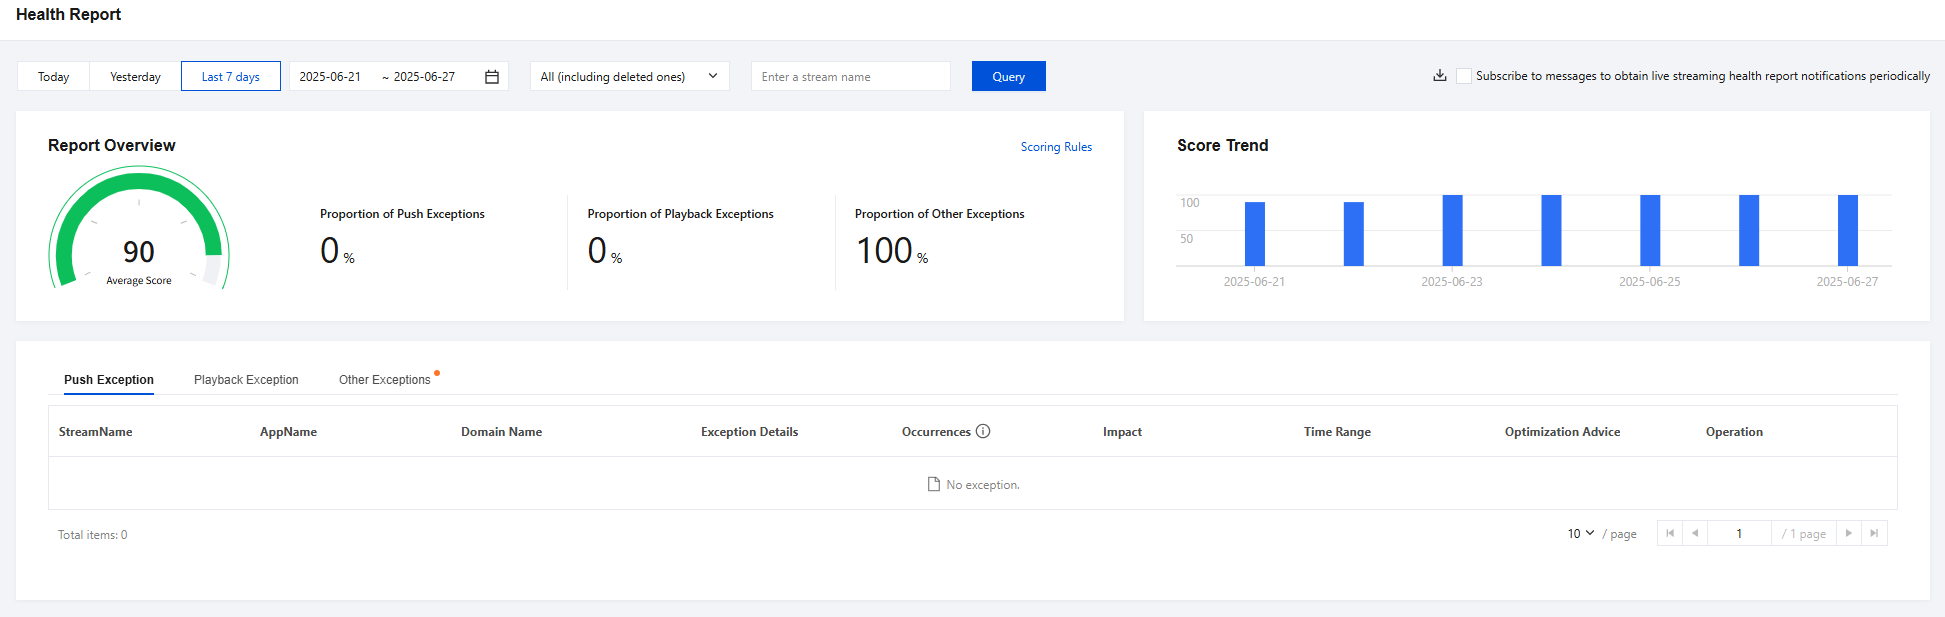The width and height of the screenshot is (1945, 617).
Task: Enable health report subscription checkbox
Action: coord(1464,76)
